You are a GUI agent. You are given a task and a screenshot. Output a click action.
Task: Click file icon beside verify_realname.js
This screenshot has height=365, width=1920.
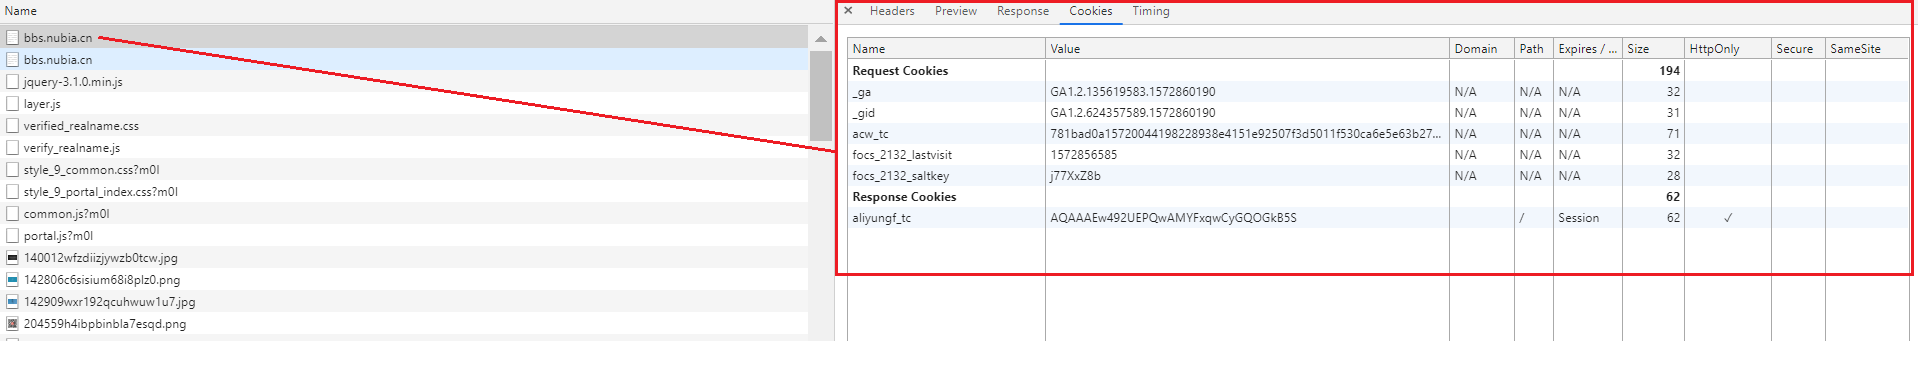(x=13, y=147)
